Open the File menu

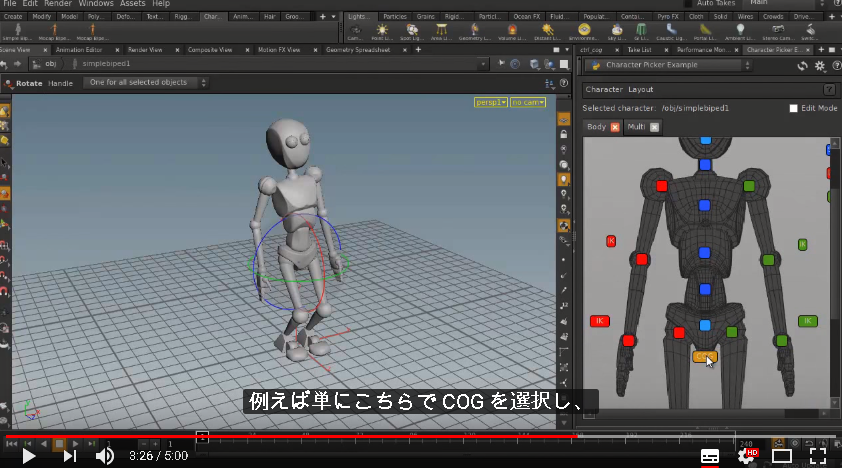coord(10,3)
